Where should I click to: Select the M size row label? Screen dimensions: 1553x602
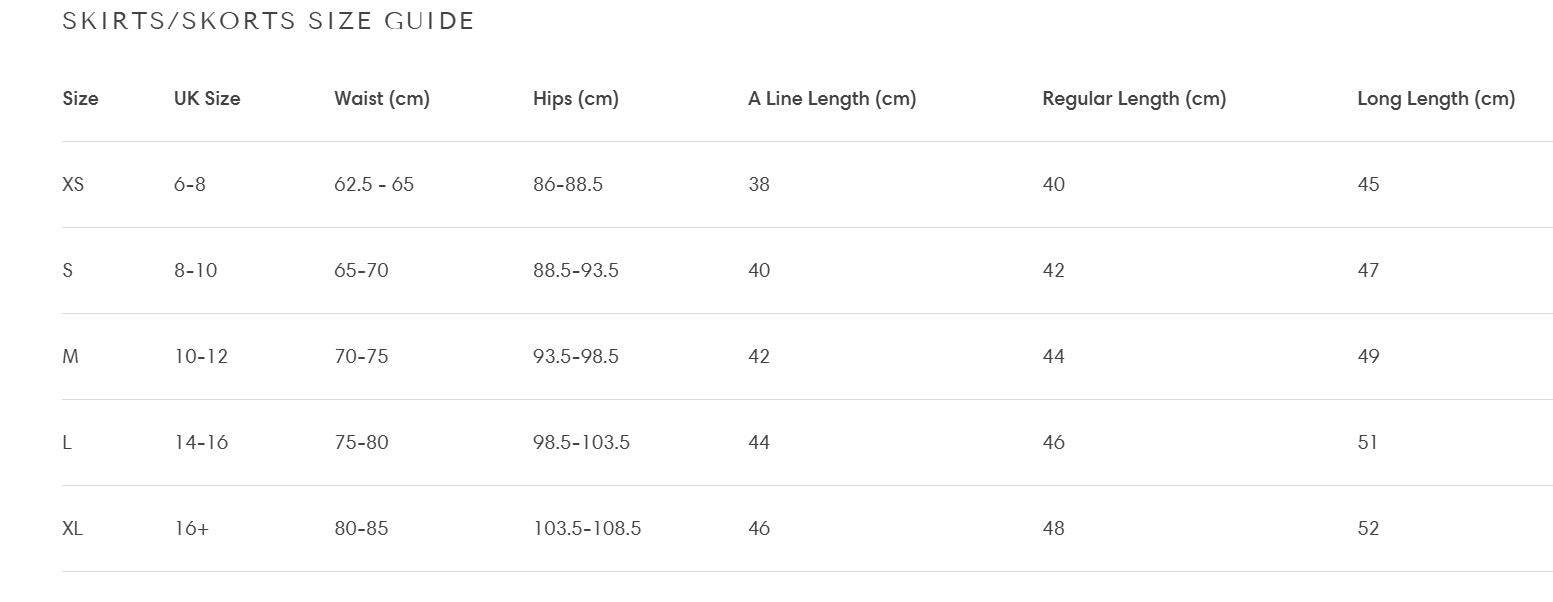click(70, 357)
